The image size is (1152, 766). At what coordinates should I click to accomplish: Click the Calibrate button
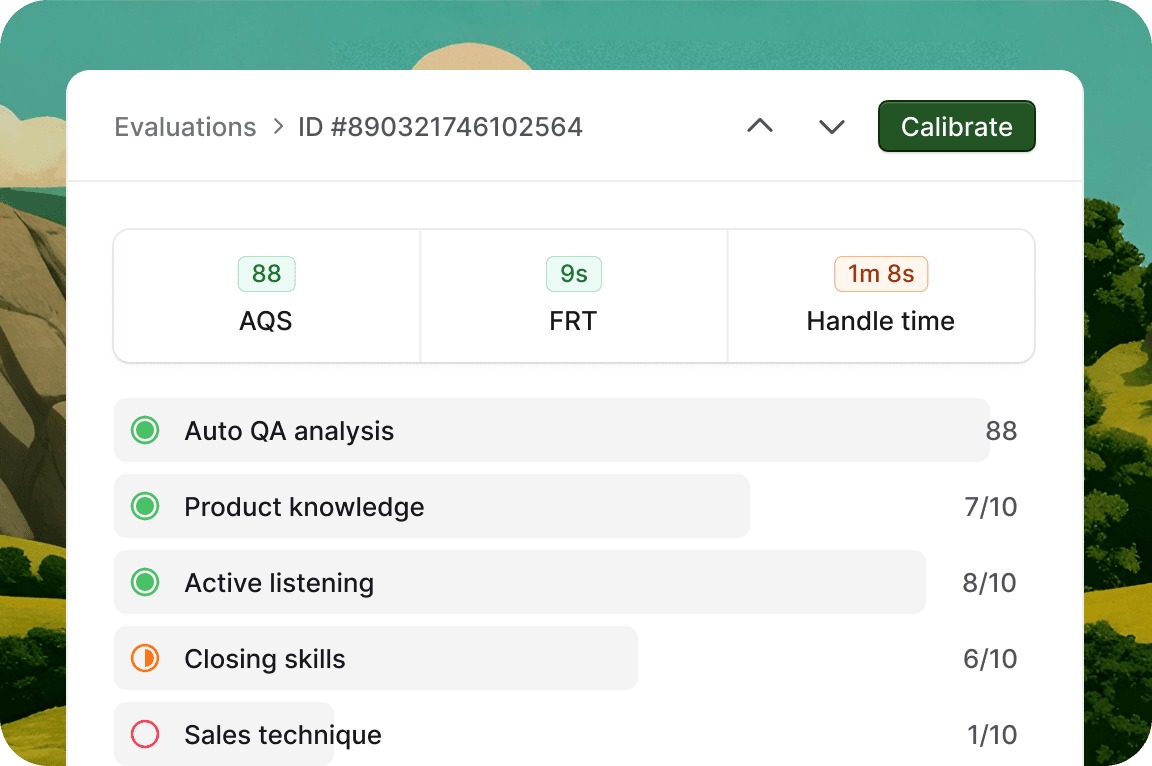point(957,126)
